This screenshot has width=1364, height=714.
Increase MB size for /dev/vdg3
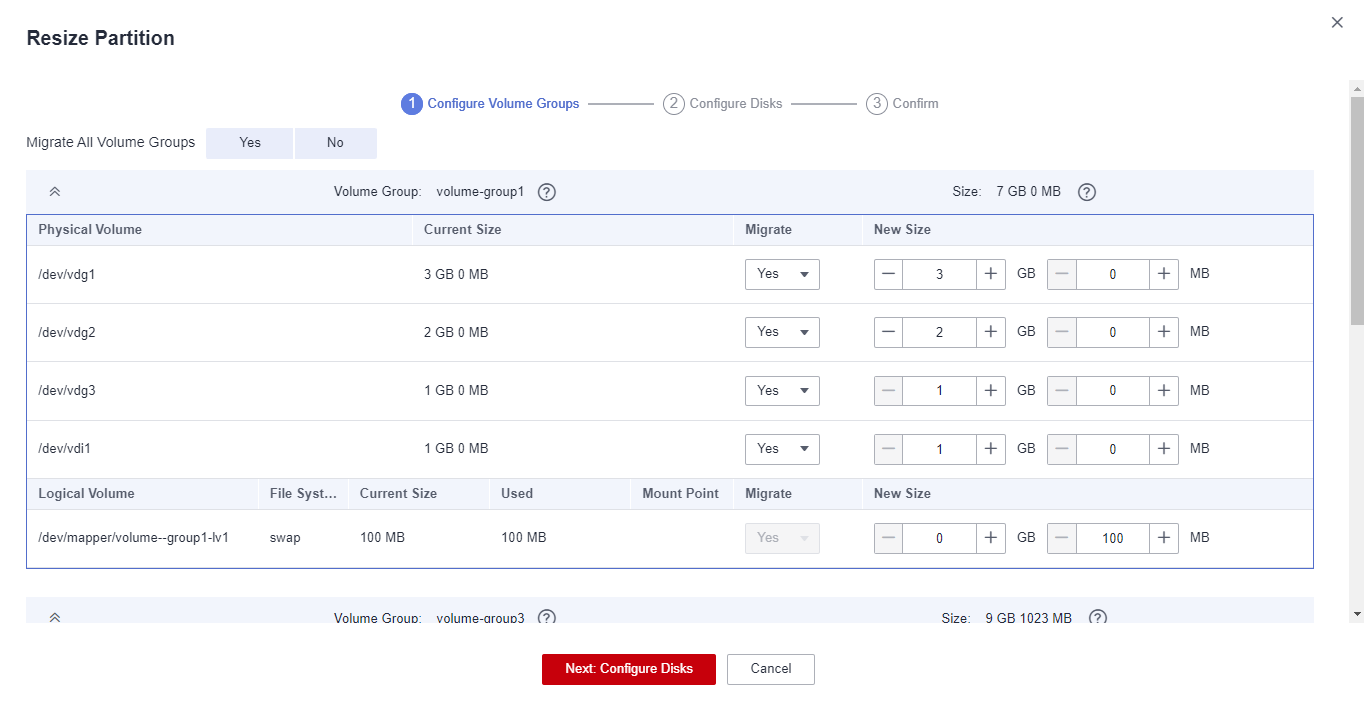click(x=1164, y=390)
